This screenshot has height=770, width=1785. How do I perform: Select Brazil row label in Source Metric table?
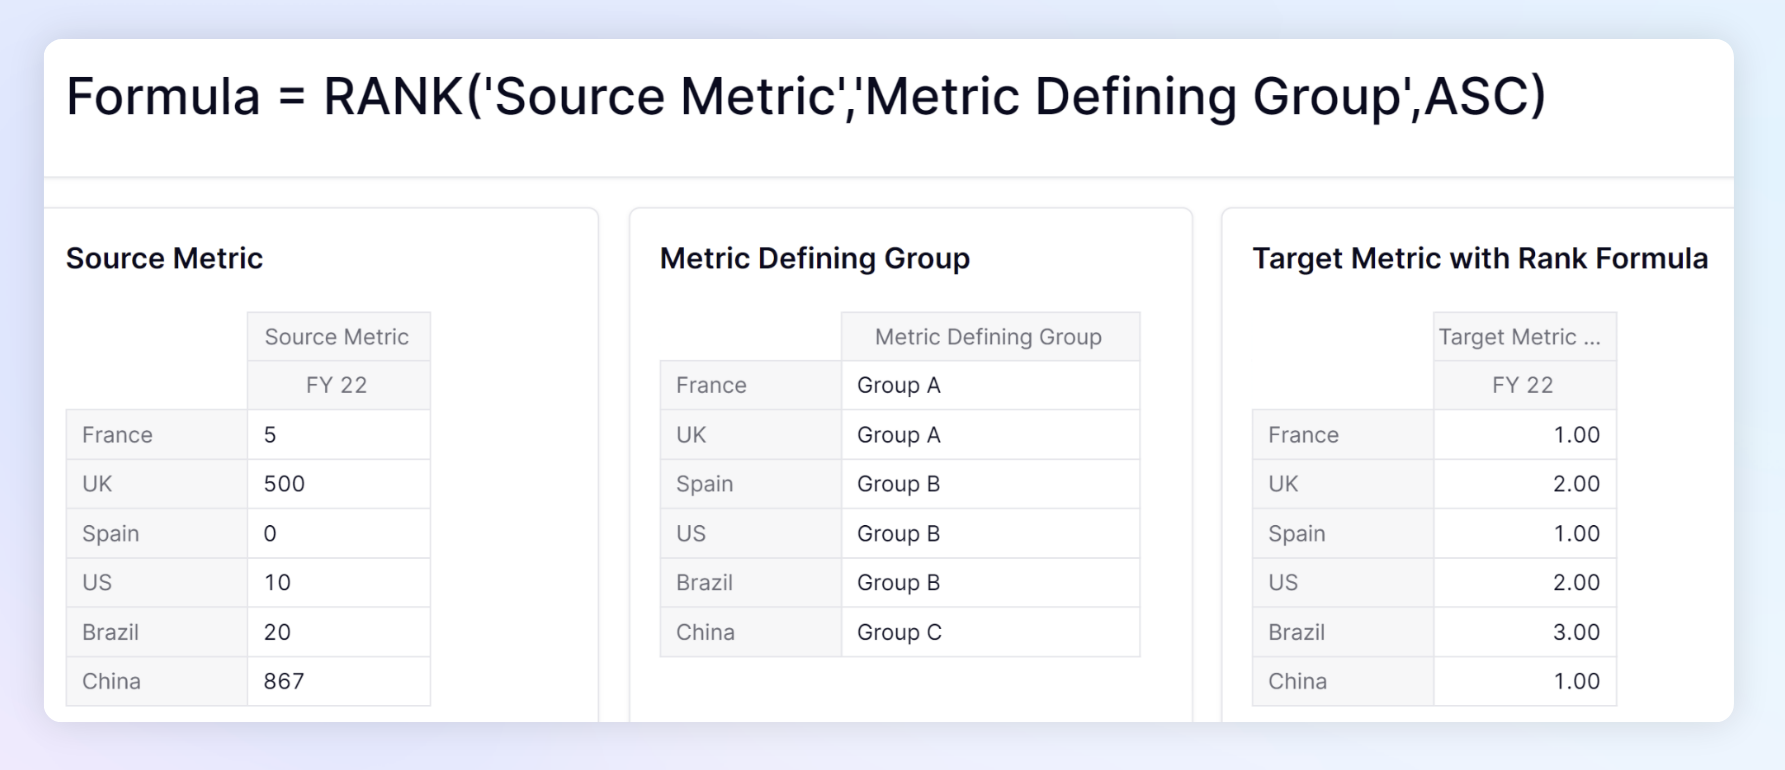[157, 632]
